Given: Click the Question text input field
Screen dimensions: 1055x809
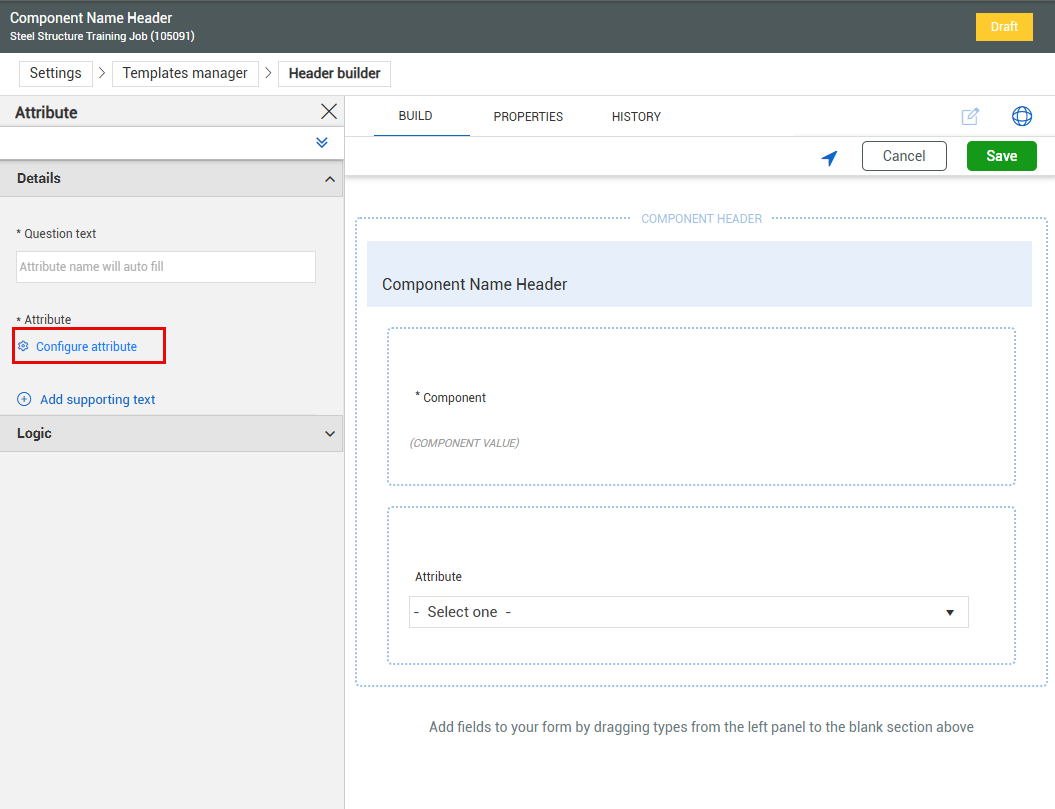Looking at the screenshot, I should (166, 267).
